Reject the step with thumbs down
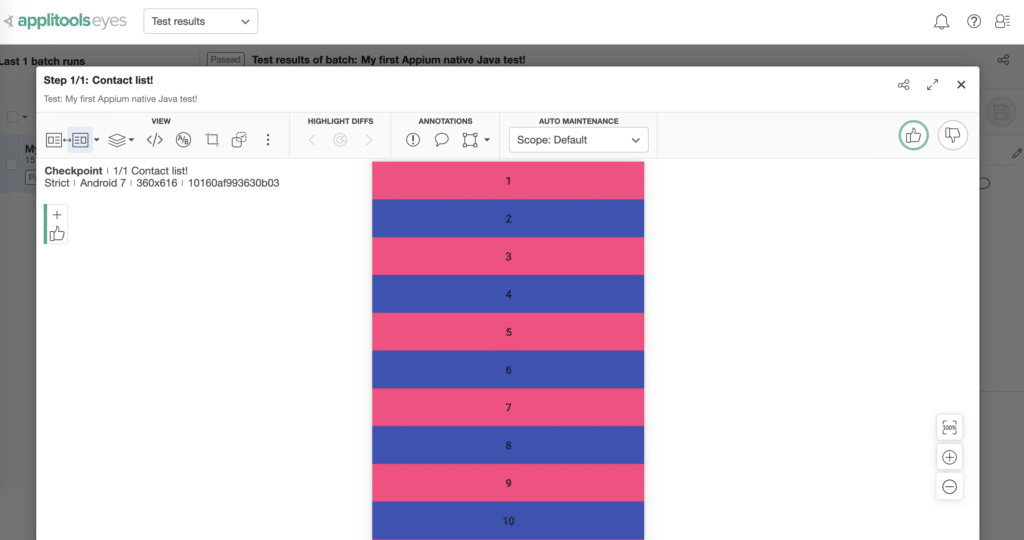This screenshot has width=1024, height=540. (953, 135)
